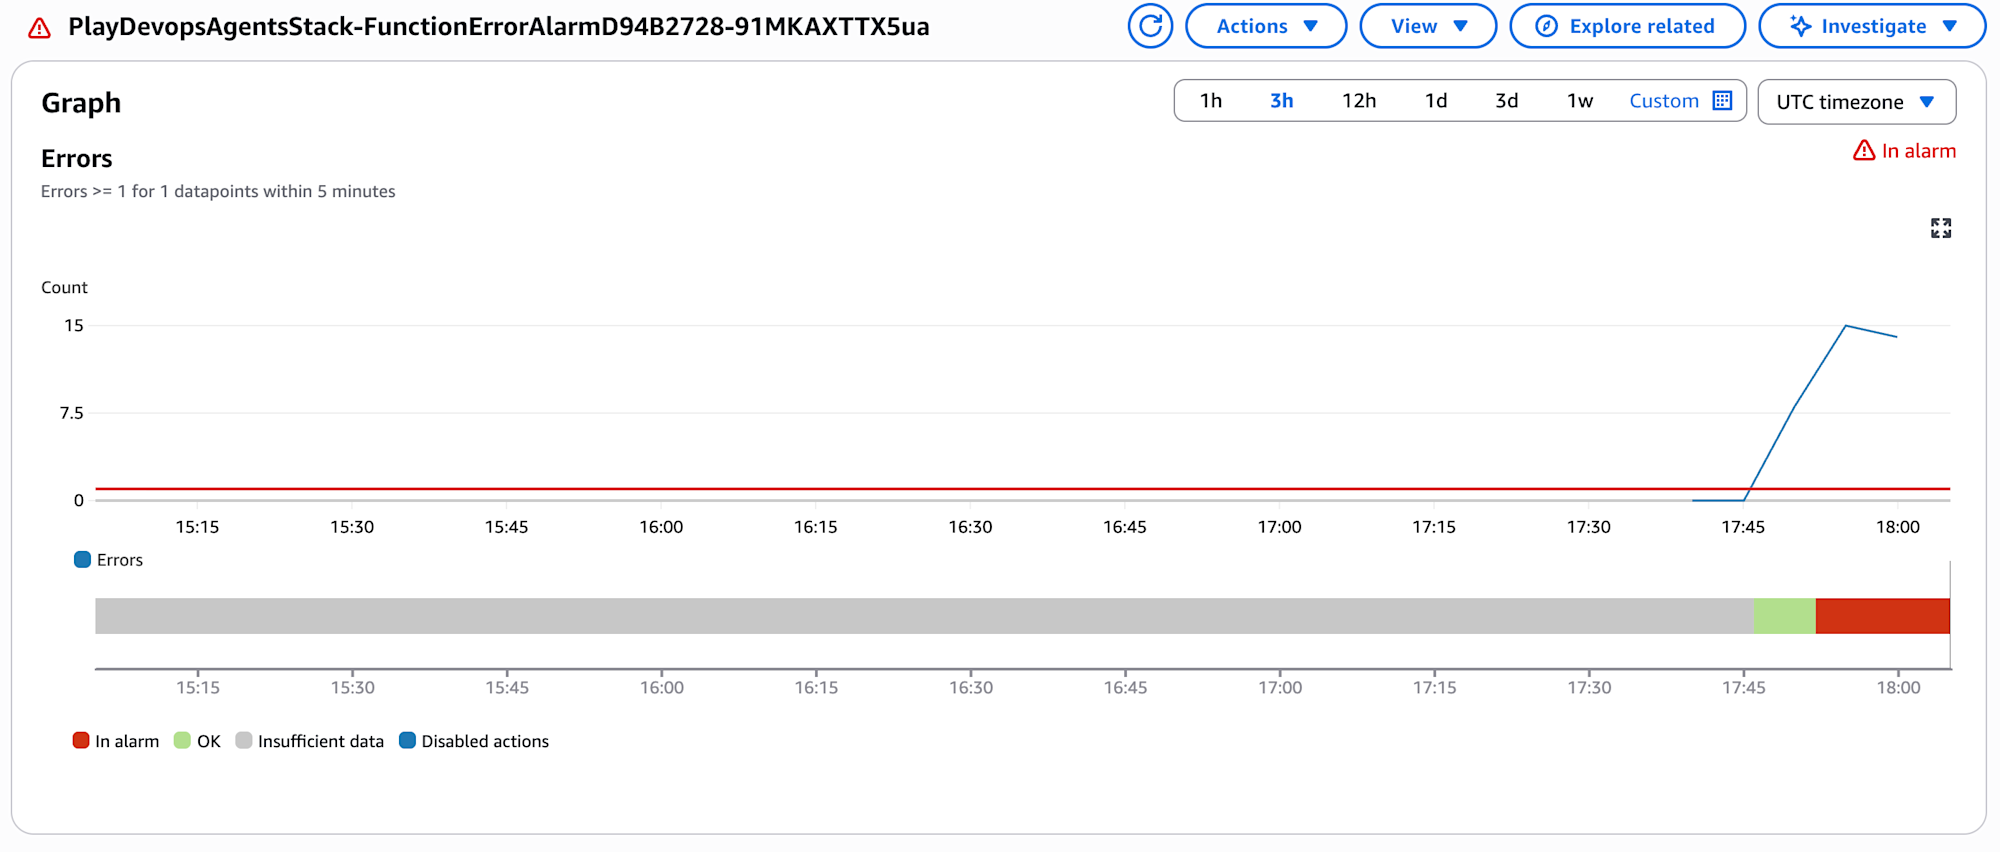Click the red In alarm legend swatch
Screen dimensions: 2000x852
[x=81, y=741]
